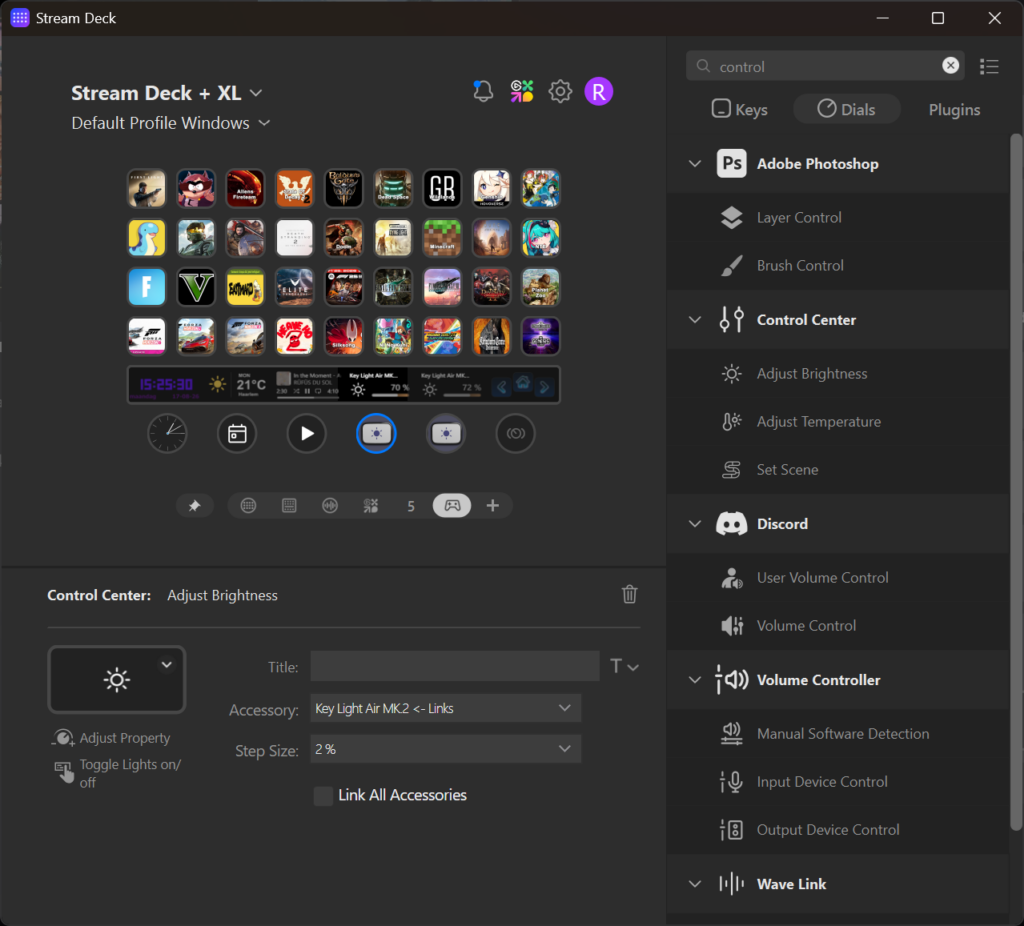Select the Brush Control action

point(838,265)
